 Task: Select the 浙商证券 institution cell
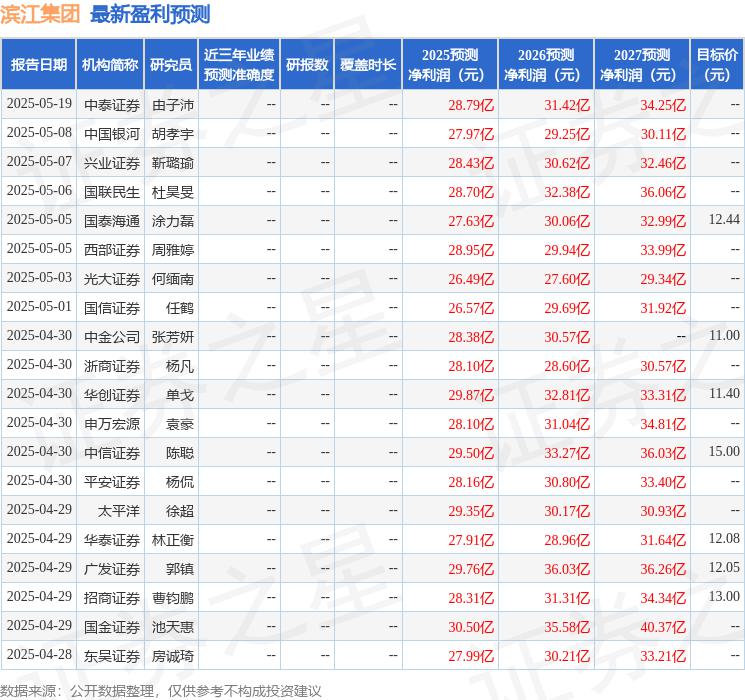click(x=112, y=366)
